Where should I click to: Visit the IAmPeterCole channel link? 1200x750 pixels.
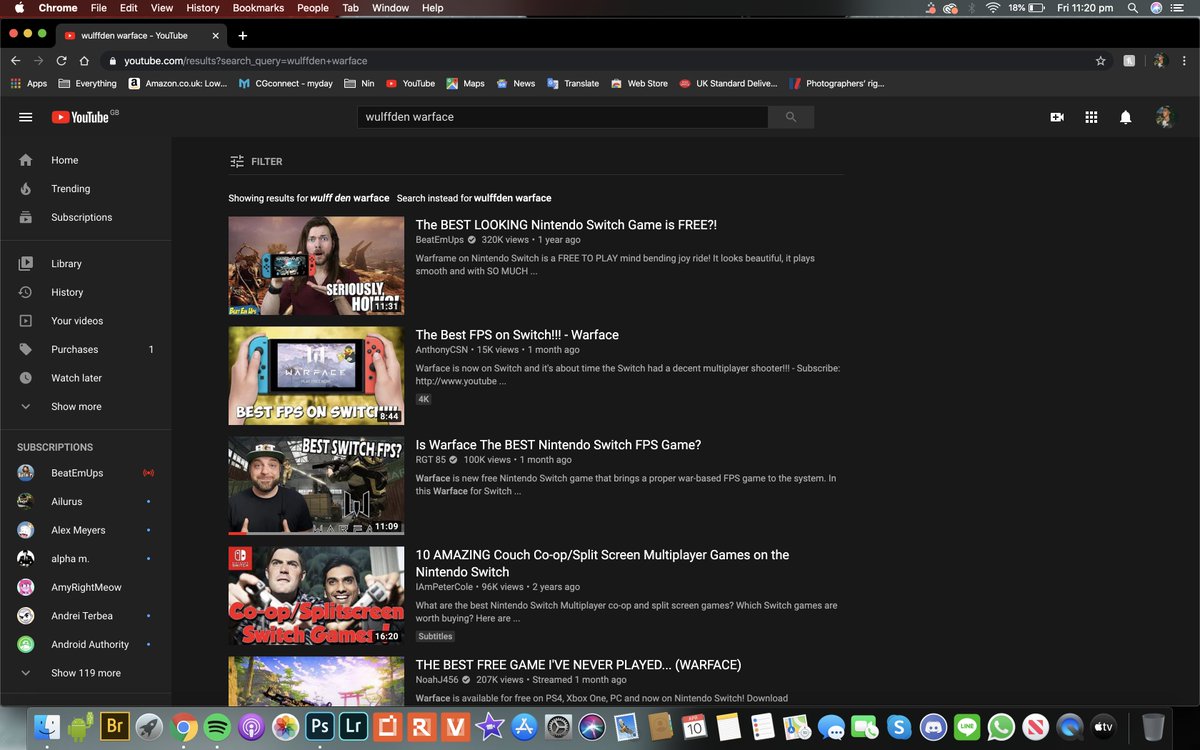click(x=444, y=587)
